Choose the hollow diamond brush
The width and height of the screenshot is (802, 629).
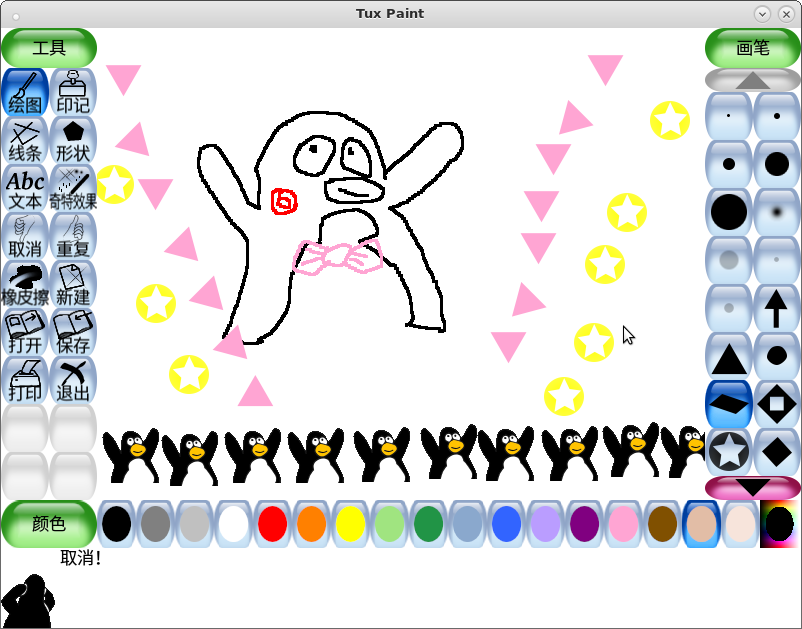(x=776, y=405)
